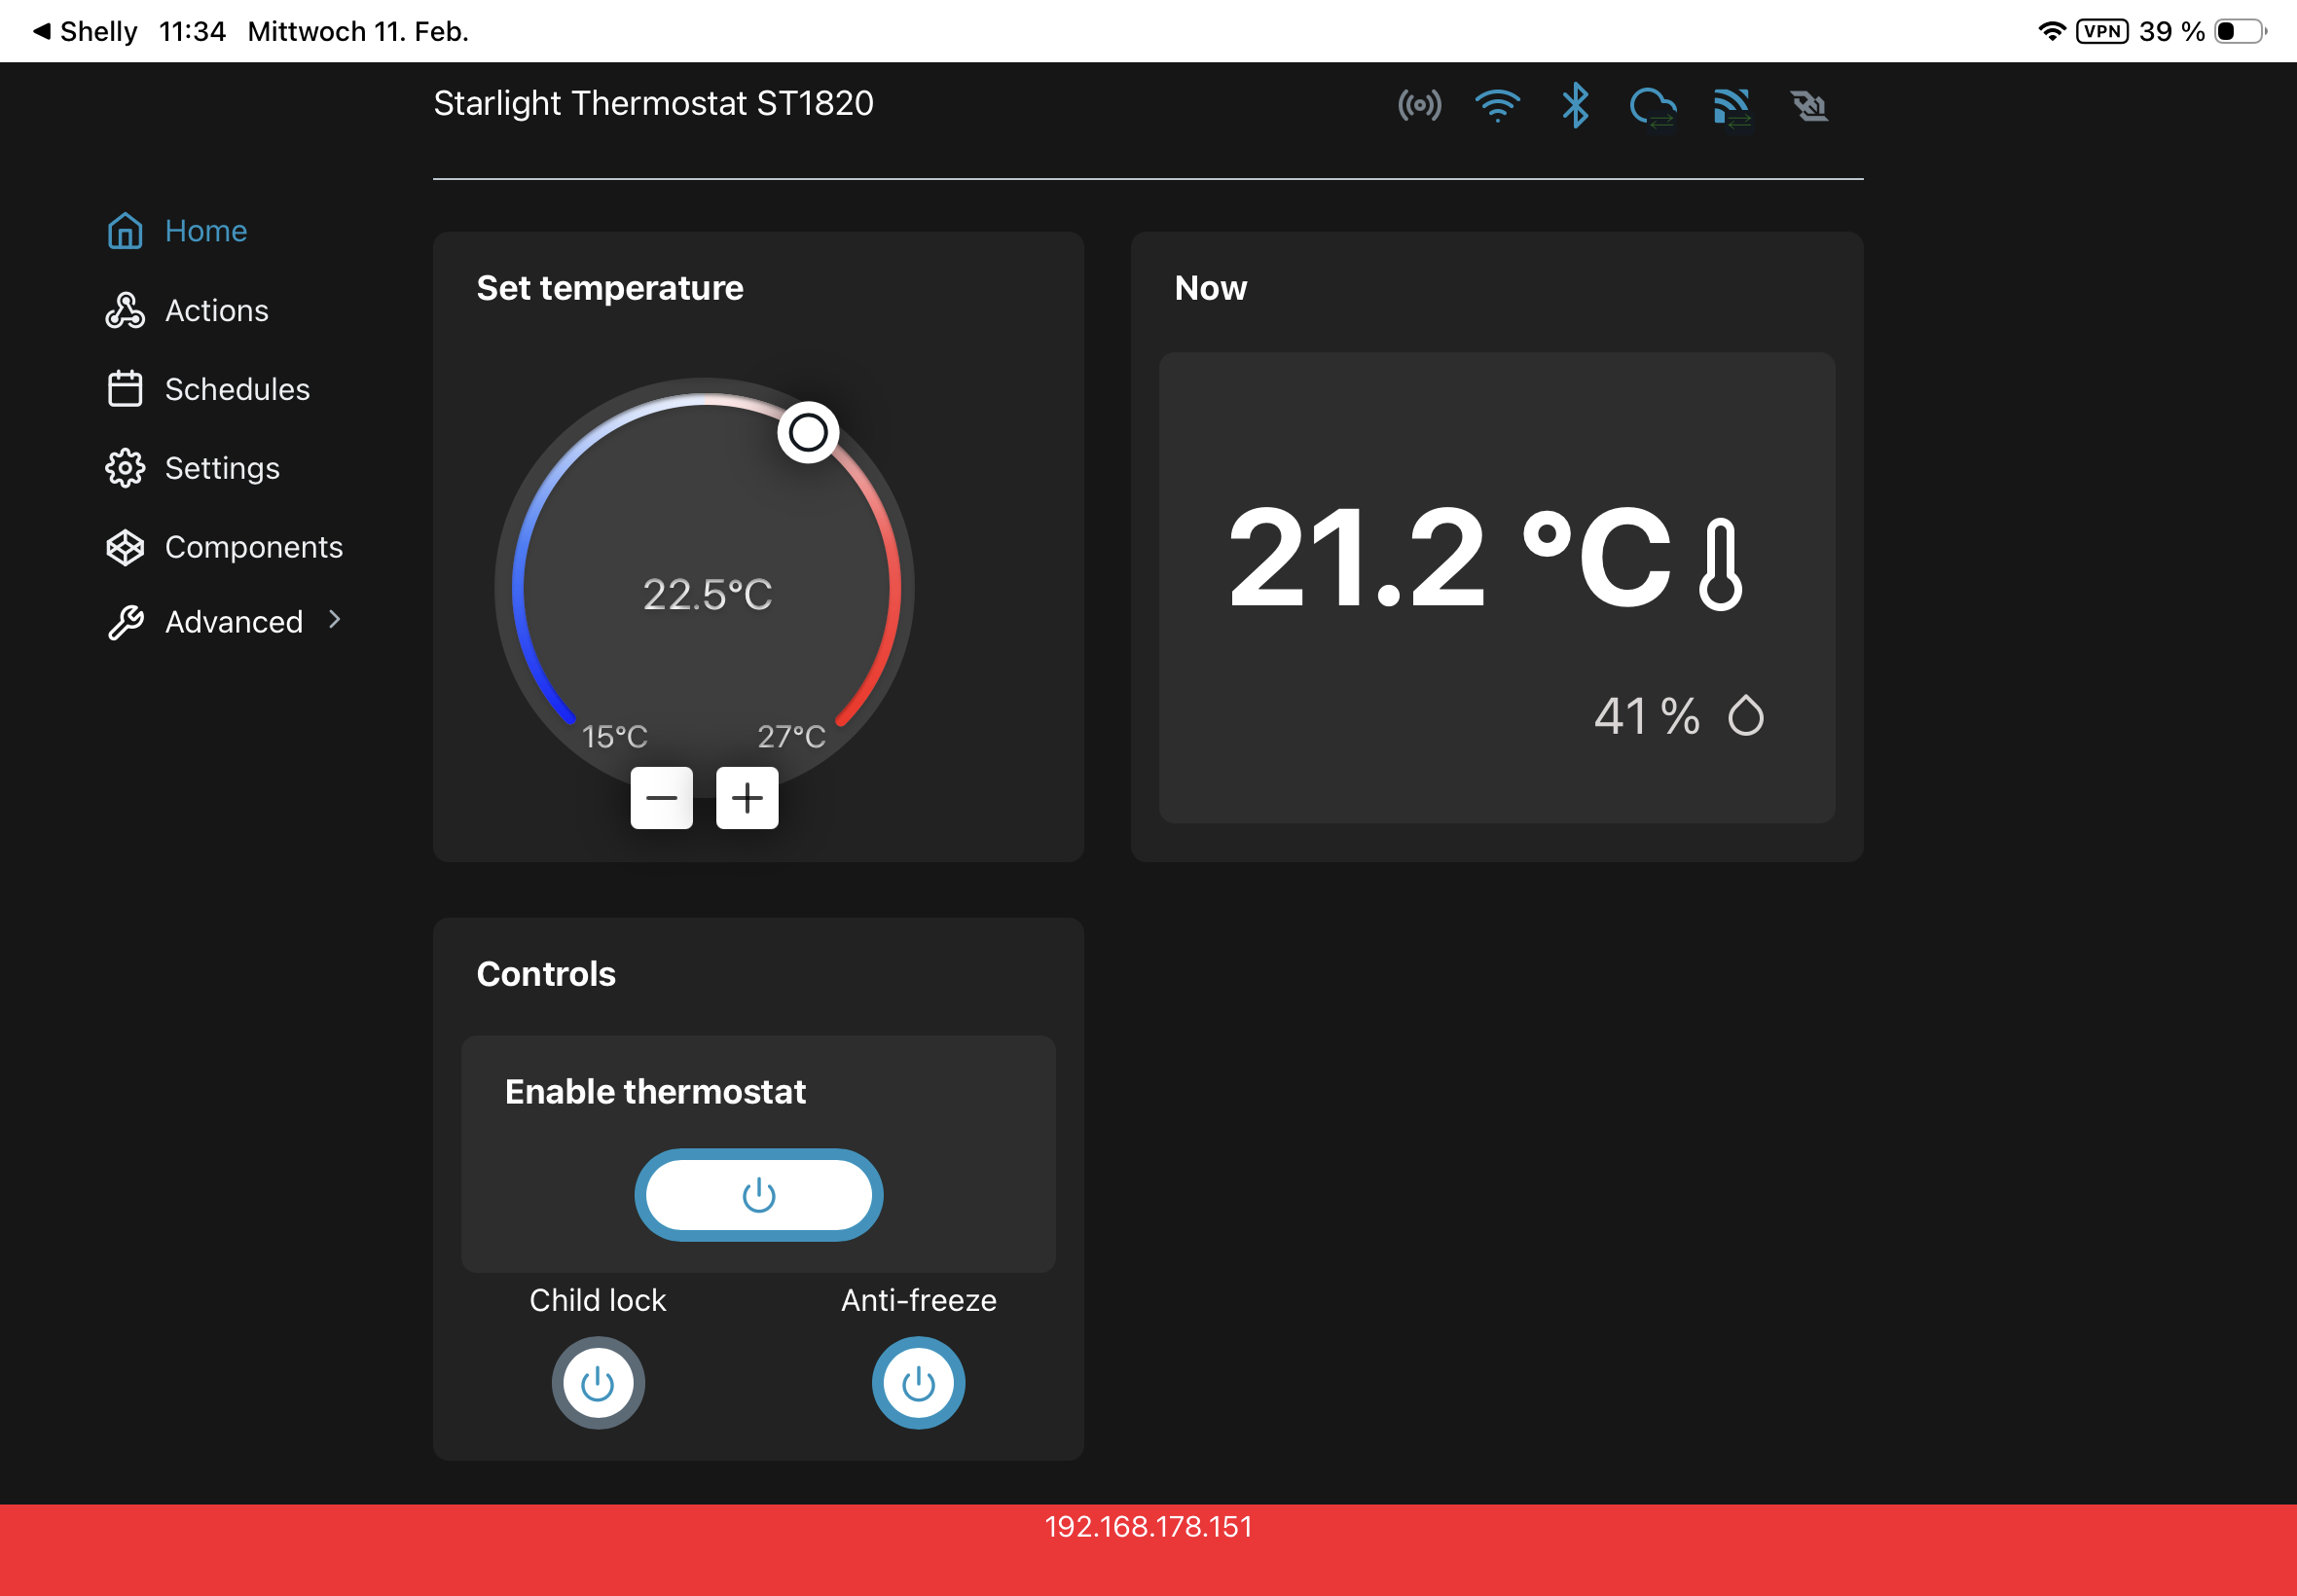Screen dimensions: 2297x1596
Task: Click the crossed-out debug status icon
Action: click(x=1809, y=106)
